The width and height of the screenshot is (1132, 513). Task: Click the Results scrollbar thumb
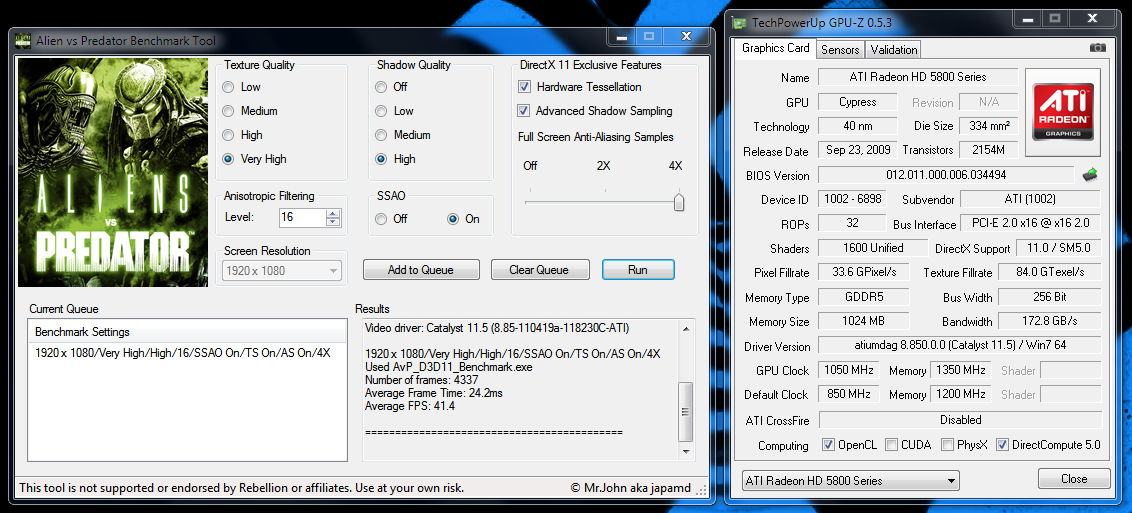pyautogui.click(x=687, y=412)
